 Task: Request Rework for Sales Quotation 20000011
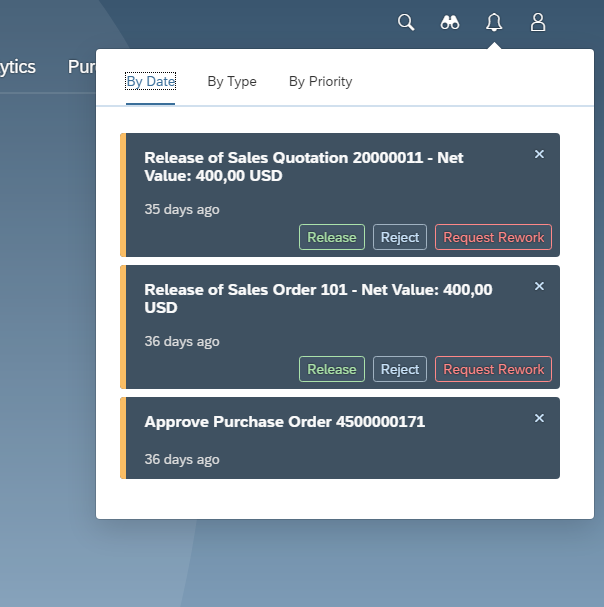[493, 237]
